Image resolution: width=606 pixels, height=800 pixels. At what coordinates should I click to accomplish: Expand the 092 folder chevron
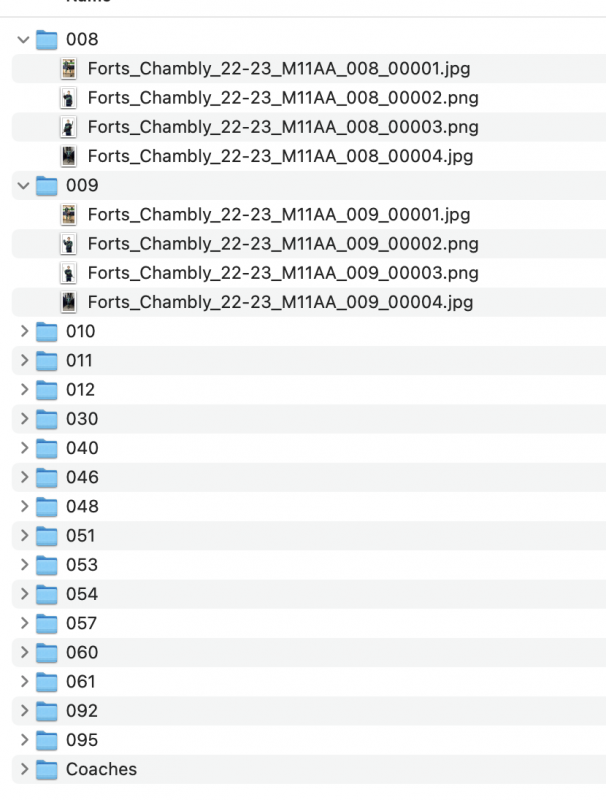click(x=24, y=711)
